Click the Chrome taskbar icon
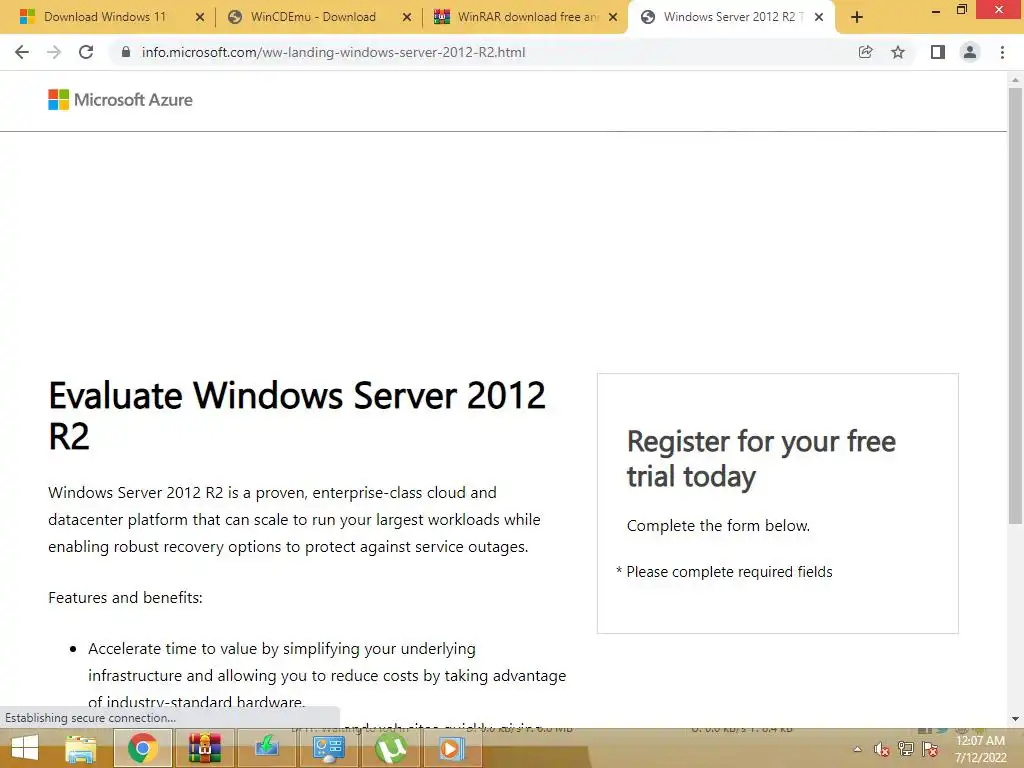The width and height of the screenshot is (1024, 768). pyautogui.click(x=143, y=748)
